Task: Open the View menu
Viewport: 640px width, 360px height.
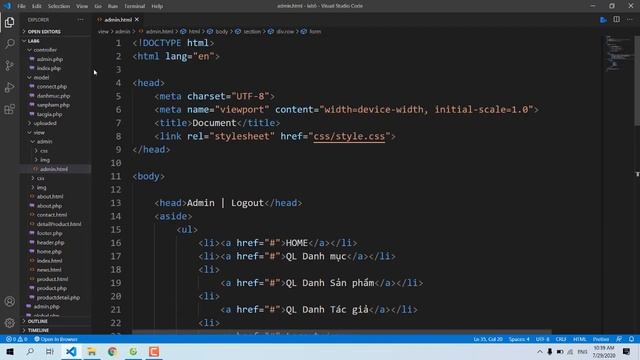Action: click(82, 6)
